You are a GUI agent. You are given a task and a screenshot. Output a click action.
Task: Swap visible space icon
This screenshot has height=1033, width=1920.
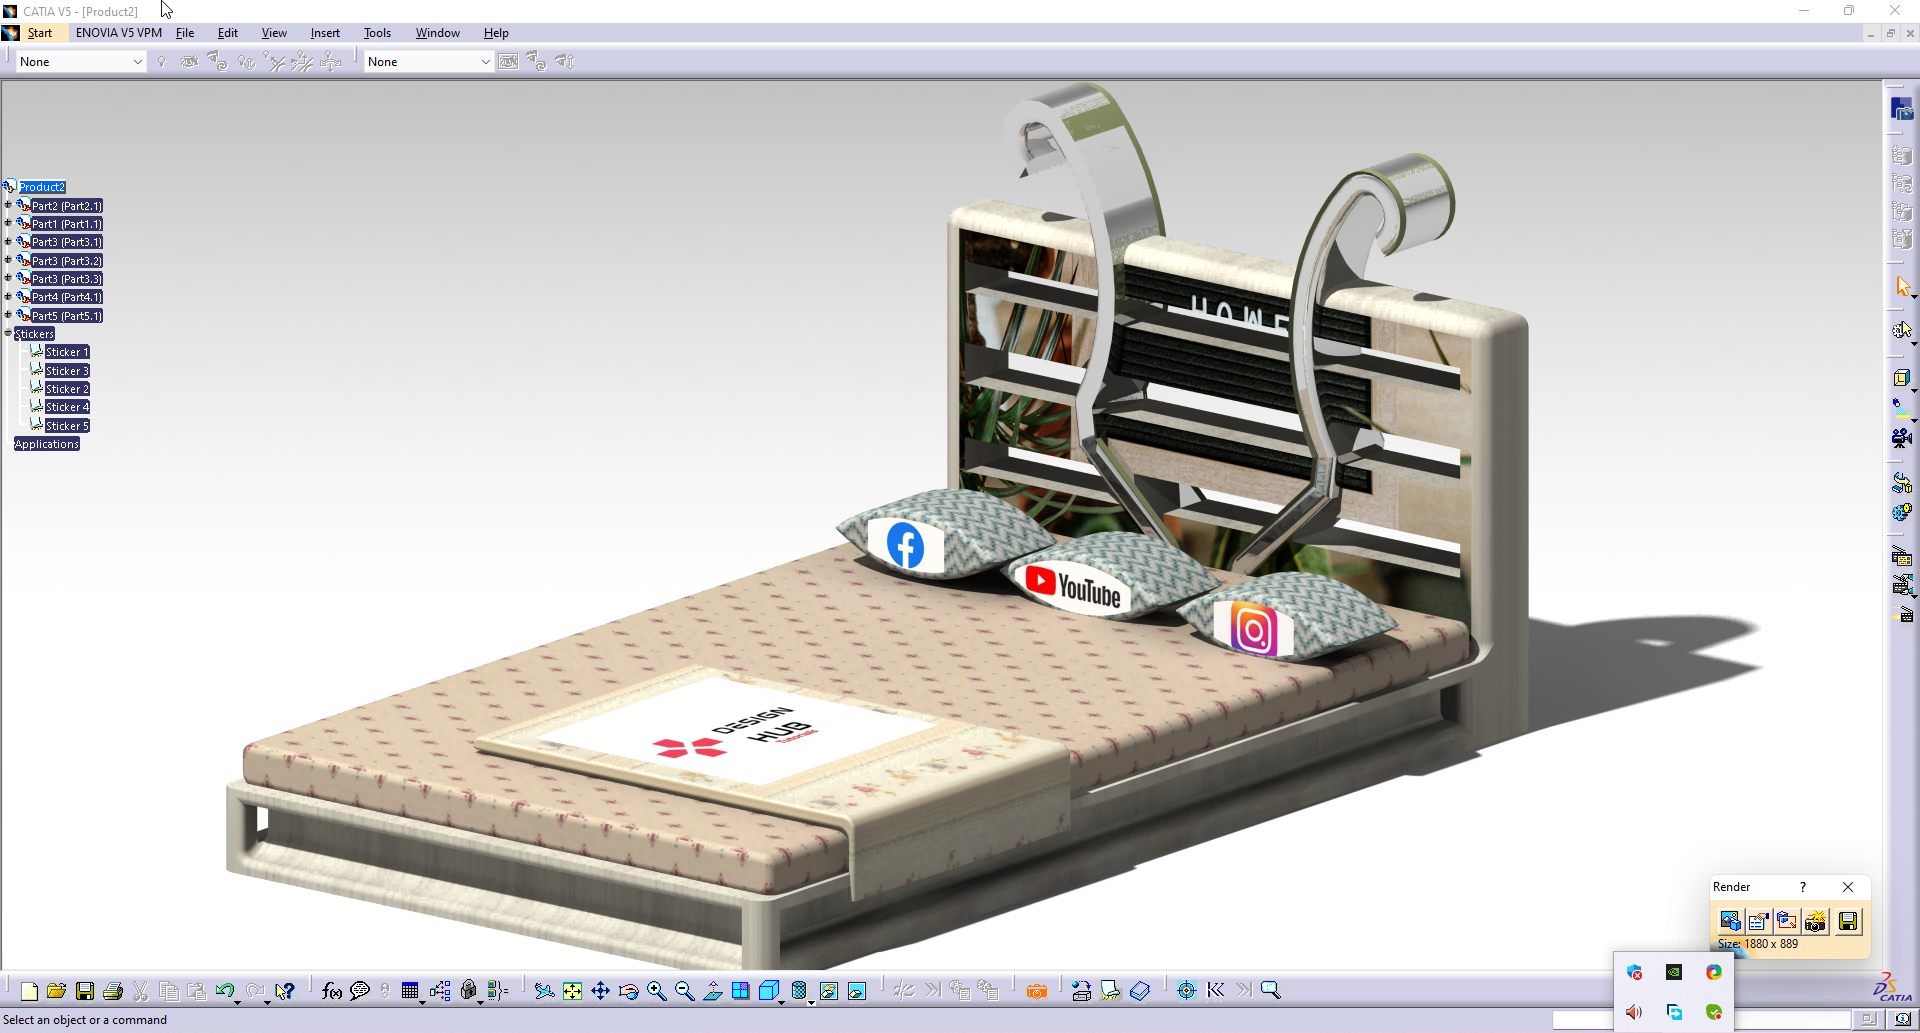857,991
